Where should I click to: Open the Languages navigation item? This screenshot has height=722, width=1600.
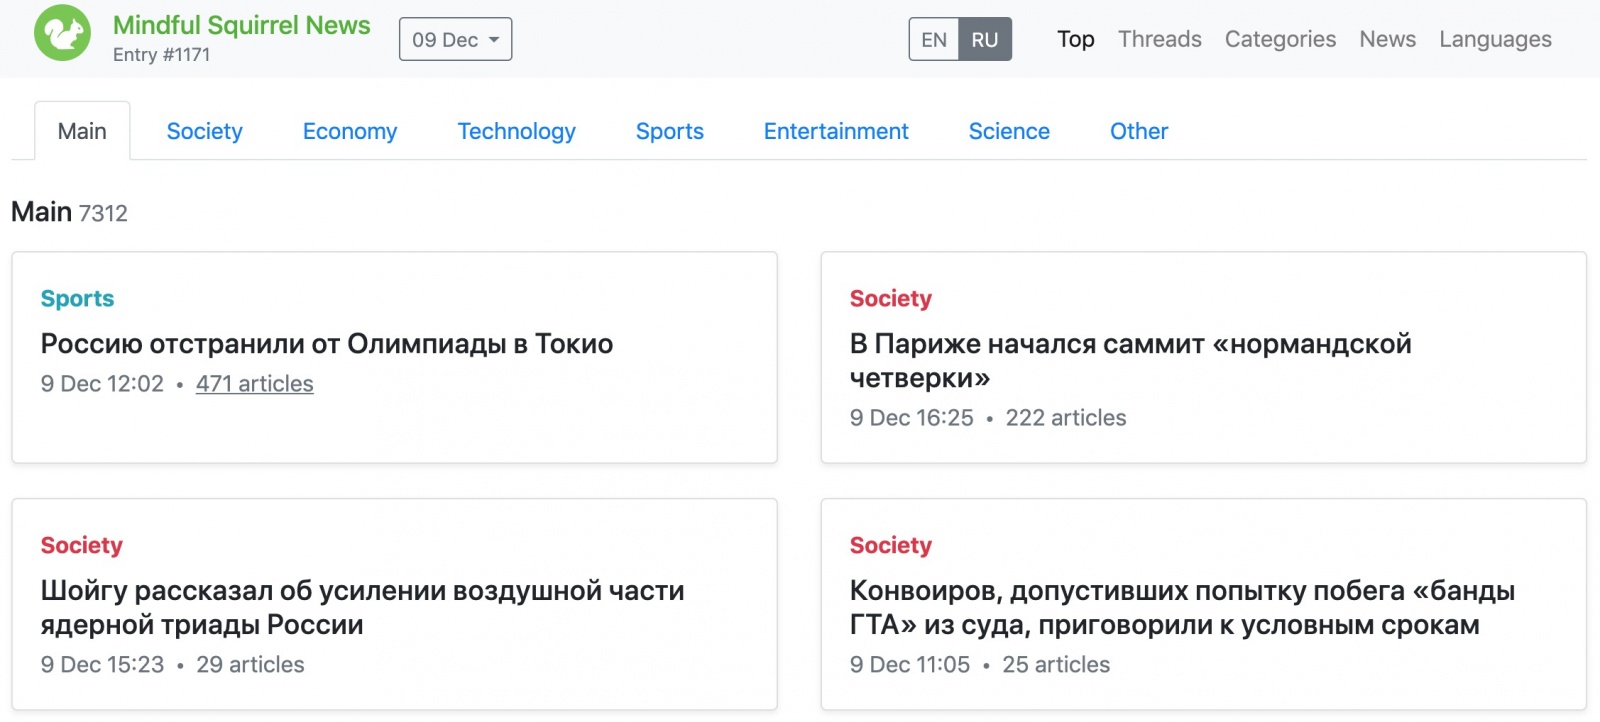point(1495,39)
